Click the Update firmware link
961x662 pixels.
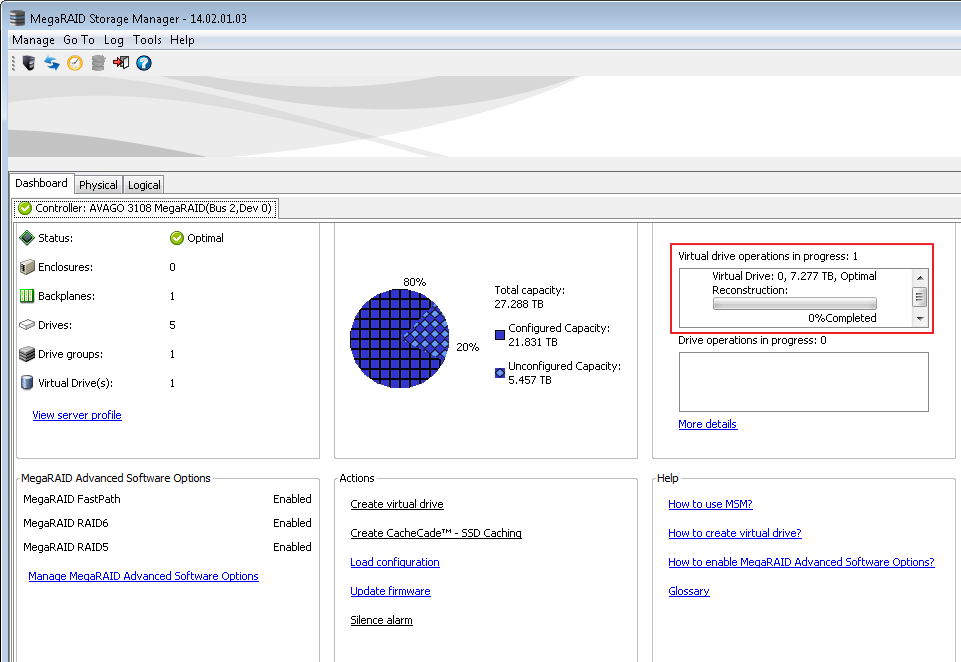pos(390,591)
